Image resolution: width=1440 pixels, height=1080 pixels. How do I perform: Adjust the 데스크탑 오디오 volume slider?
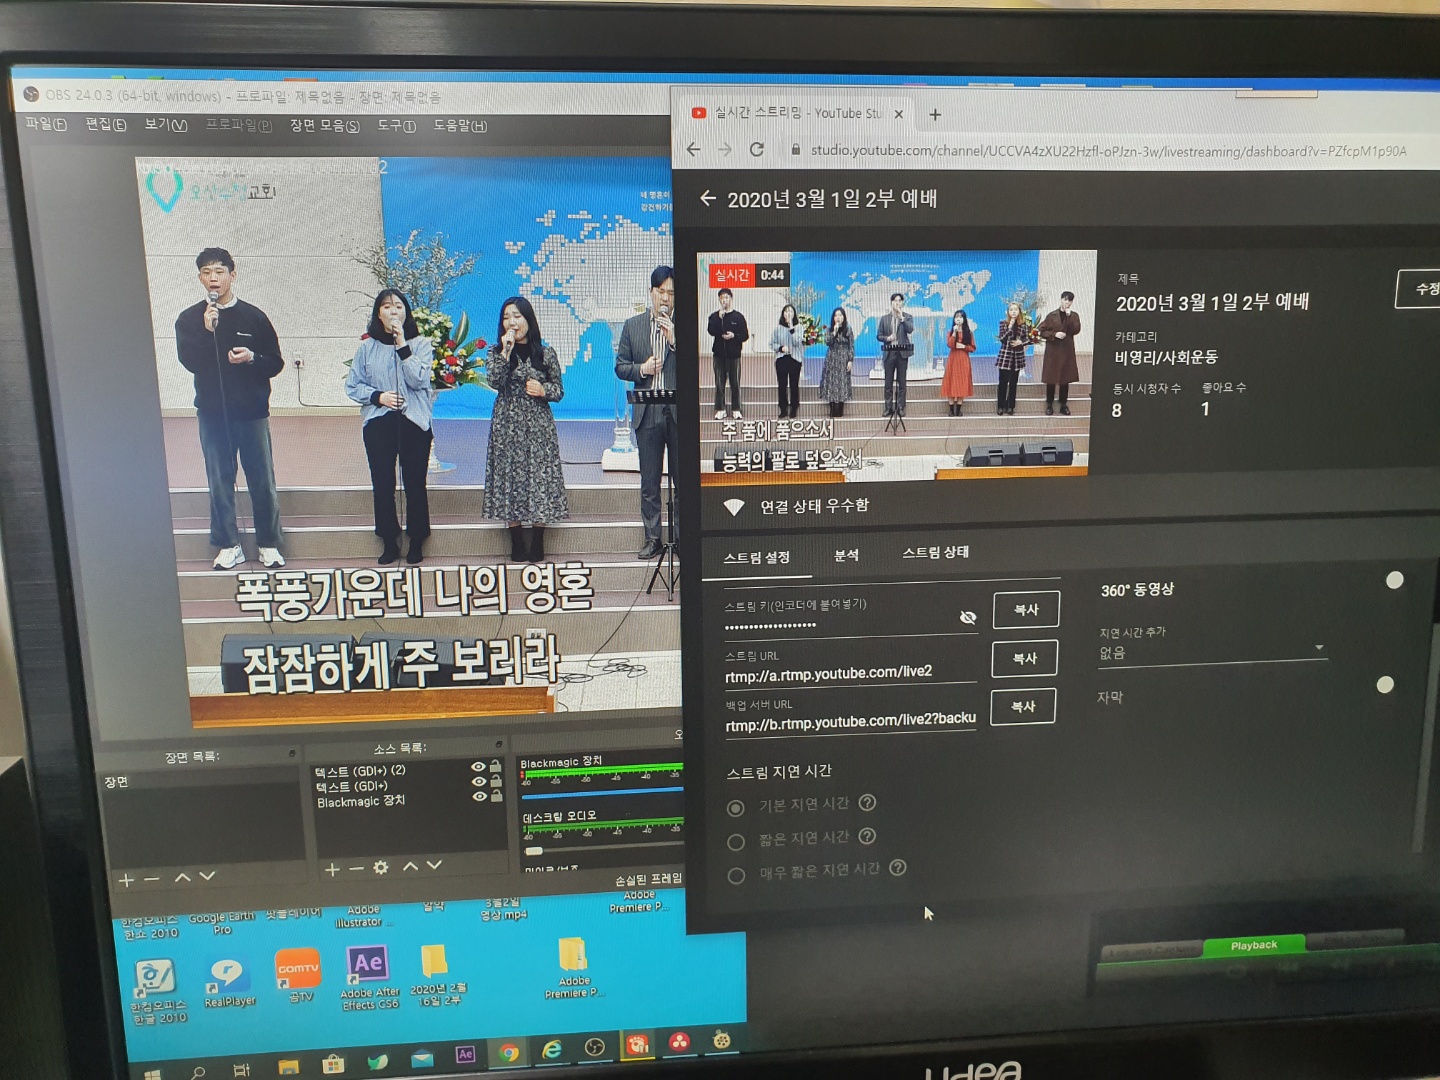pyautogui.click(x=533, y=851)
